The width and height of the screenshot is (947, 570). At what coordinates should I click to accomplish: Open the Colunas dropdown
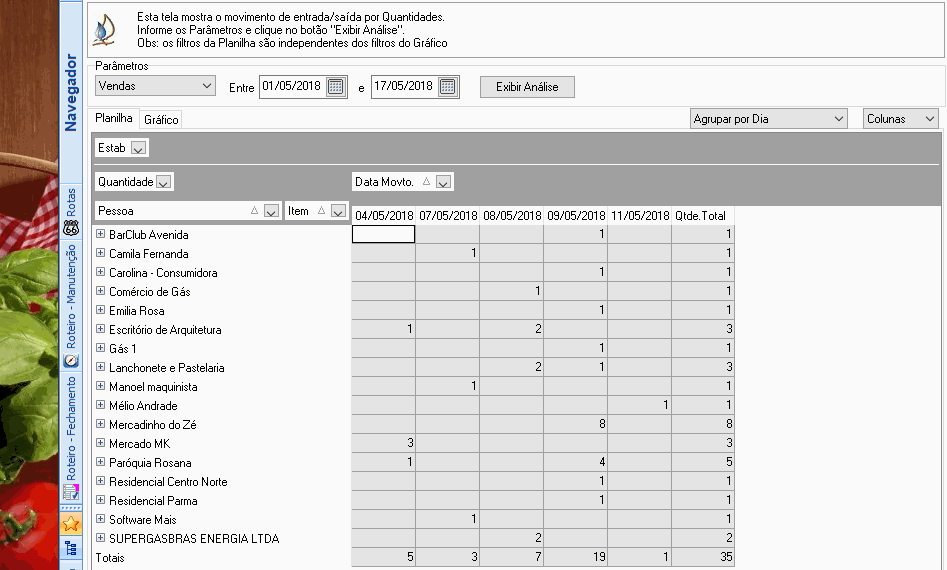pyautogui.click(x=900, y=119)
